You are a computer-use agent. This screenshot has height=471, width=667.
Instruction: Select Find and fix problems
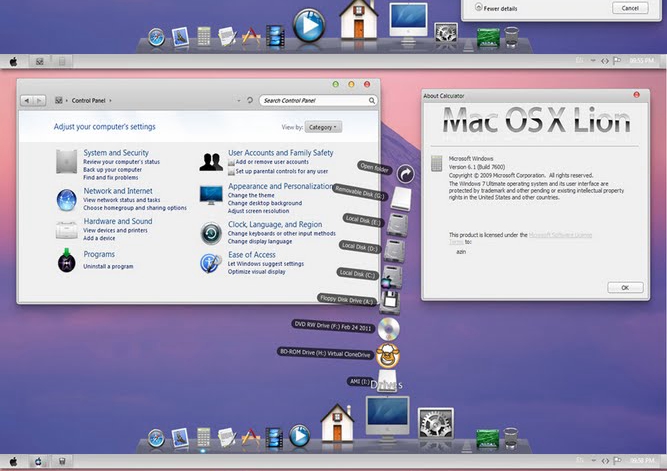click(111, 177)
